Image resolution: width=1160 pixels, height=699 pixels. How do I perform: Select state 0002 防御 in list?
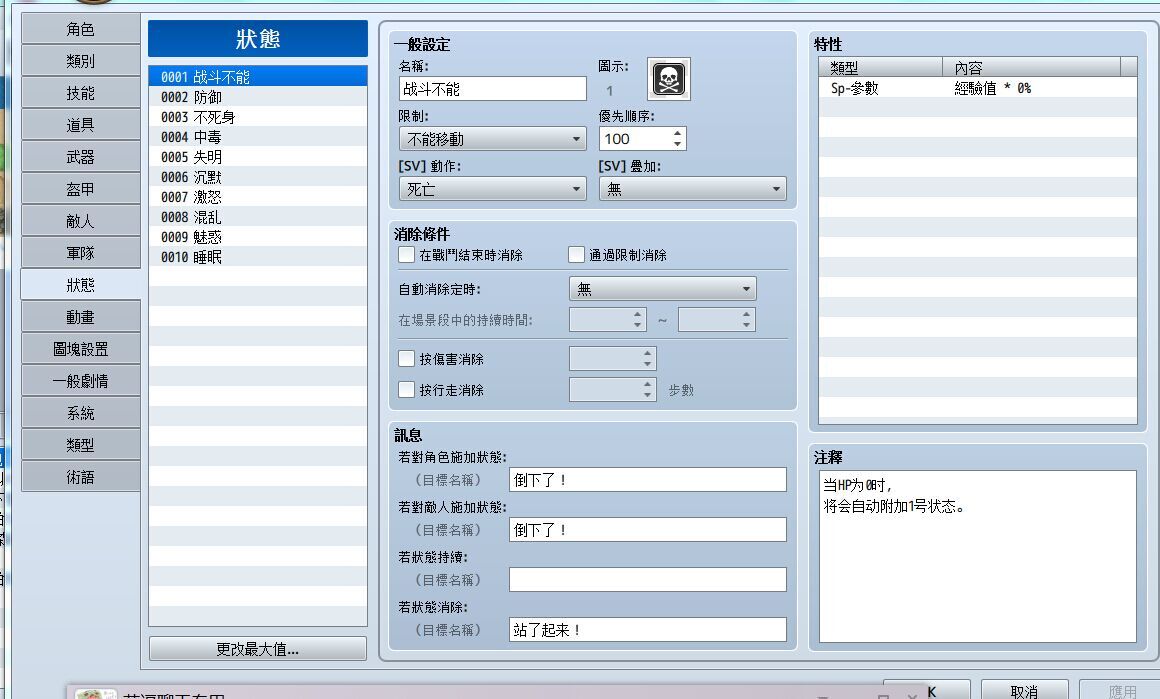[257, 97]
